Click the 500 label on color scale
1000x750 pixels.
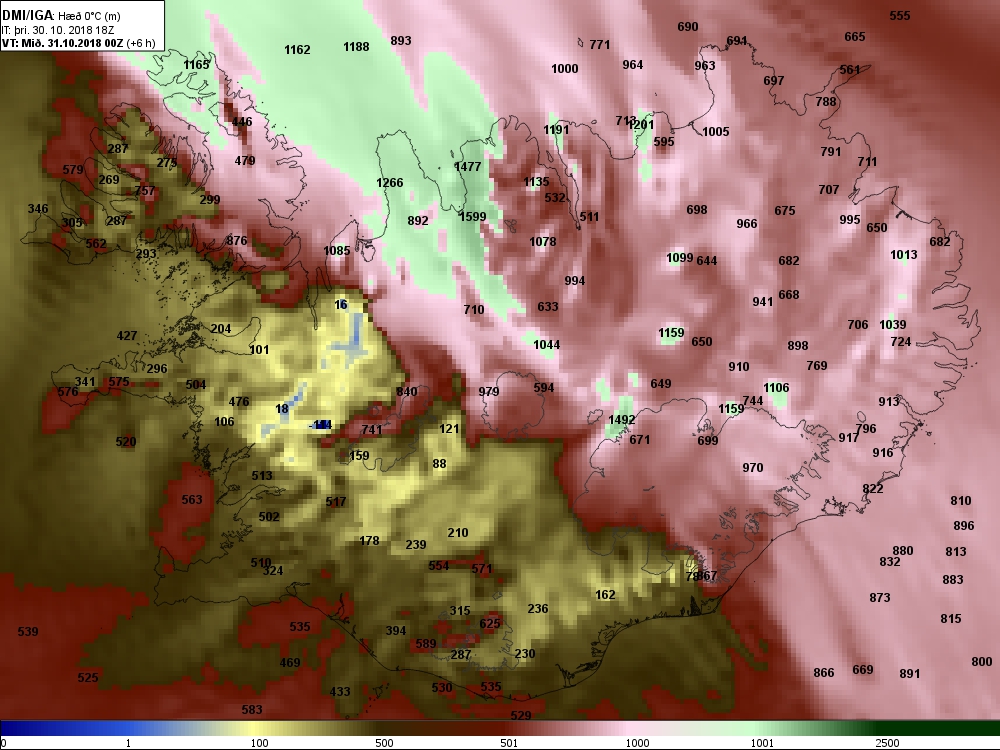384,743
